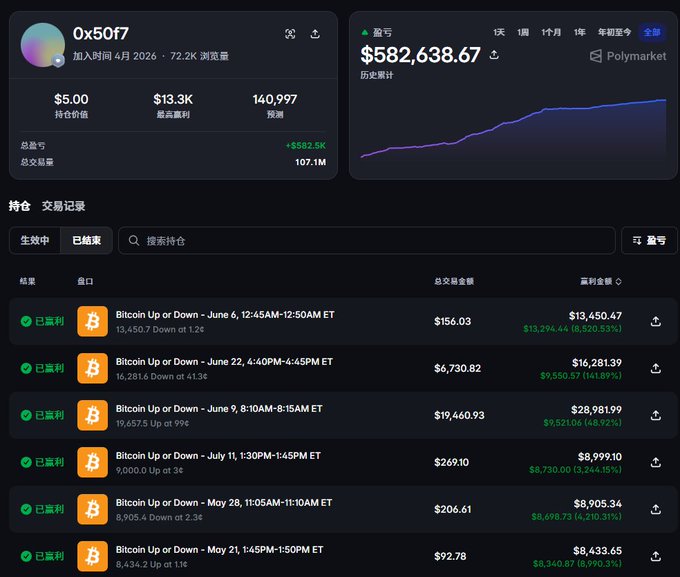The width and height of the screenshot is (680, 577).
Task: Click the green check in the June 6 row
Action: (26, 321)
